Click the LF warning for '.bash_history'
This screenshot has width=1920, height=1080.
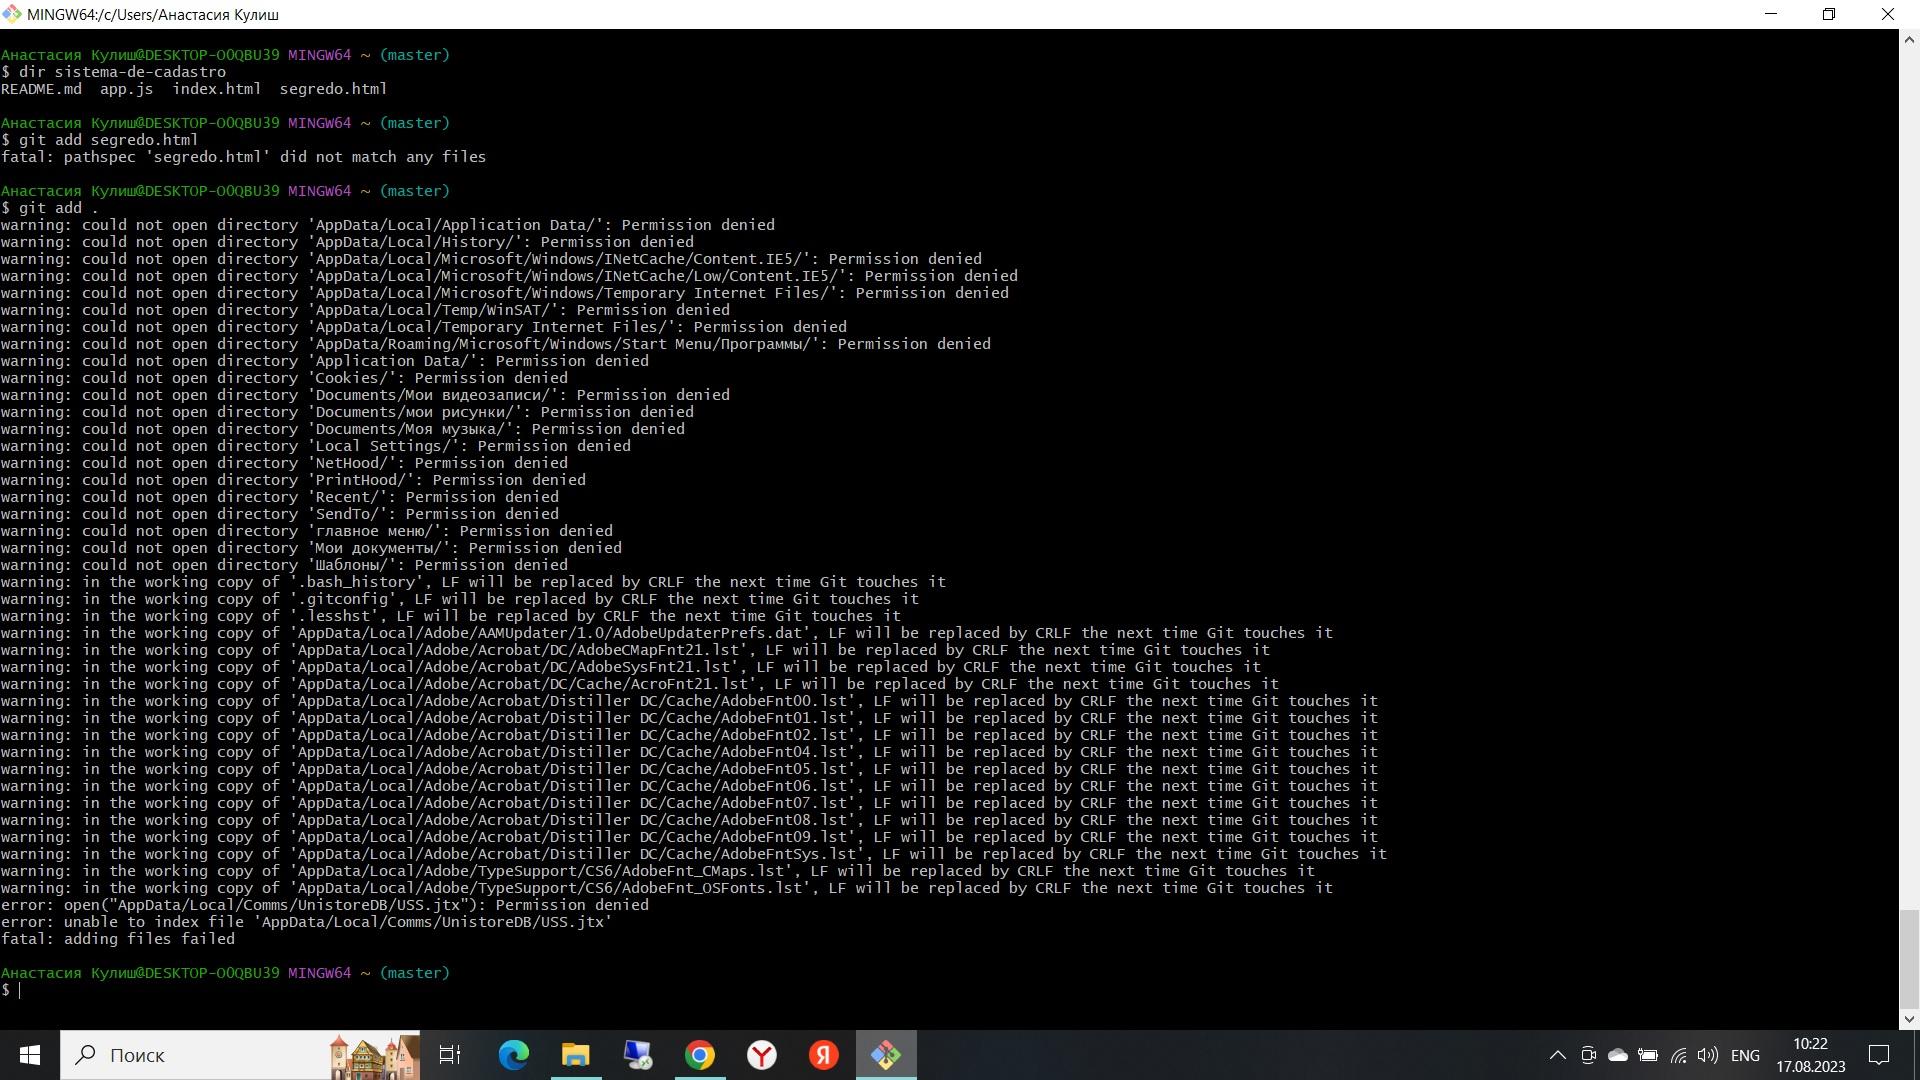tap(473, 582)
